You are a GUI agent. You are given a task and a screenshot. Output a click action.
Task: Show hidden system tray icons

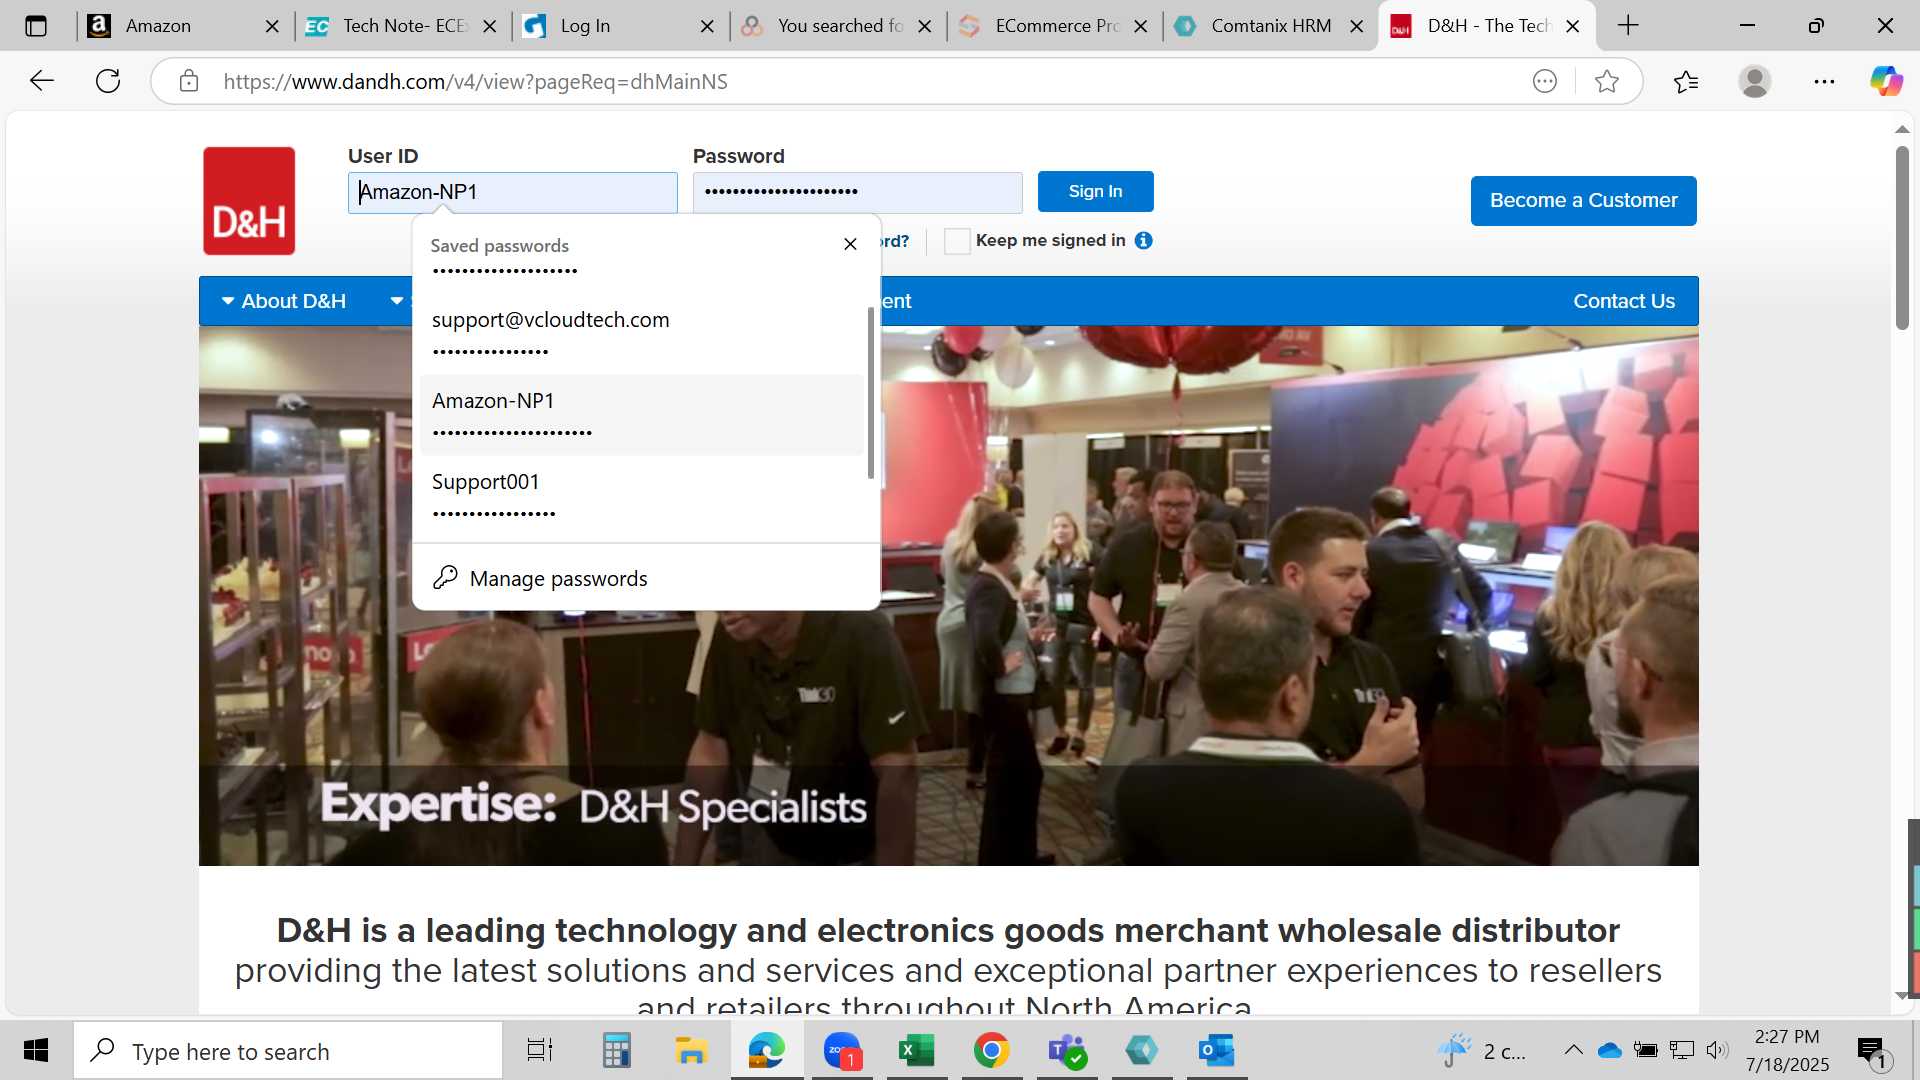click(1573, 1050)
